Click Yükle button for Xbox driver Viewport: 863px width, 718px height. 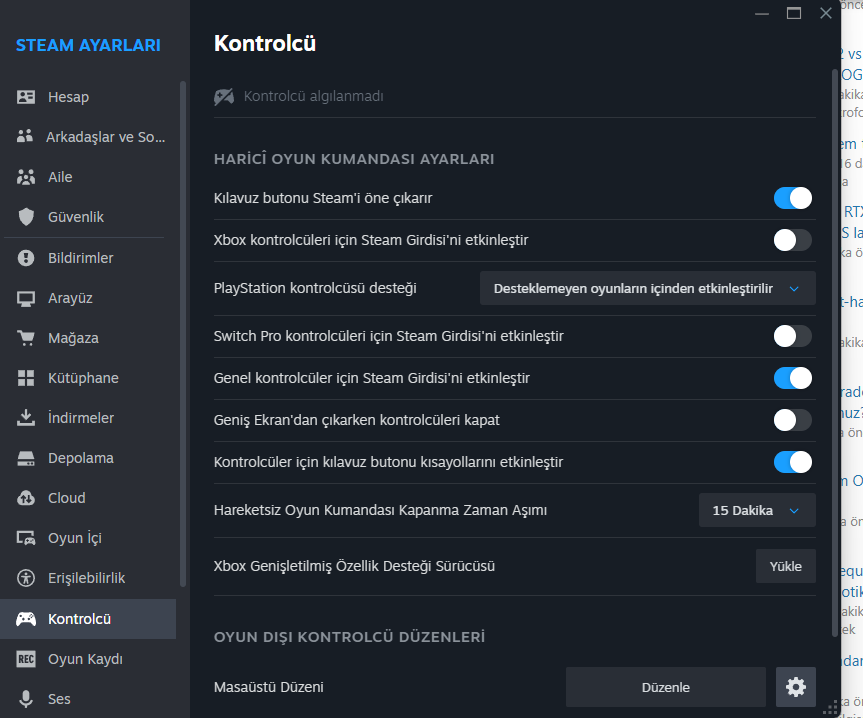(785, 566)
